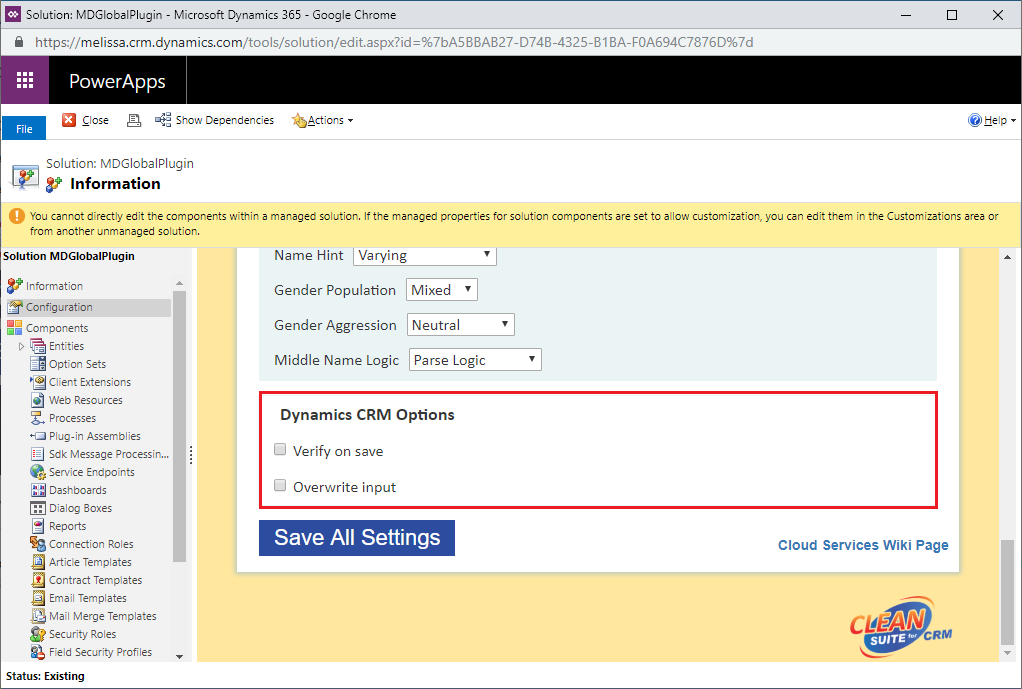Click the browser address bar URL

coord(394,42)
